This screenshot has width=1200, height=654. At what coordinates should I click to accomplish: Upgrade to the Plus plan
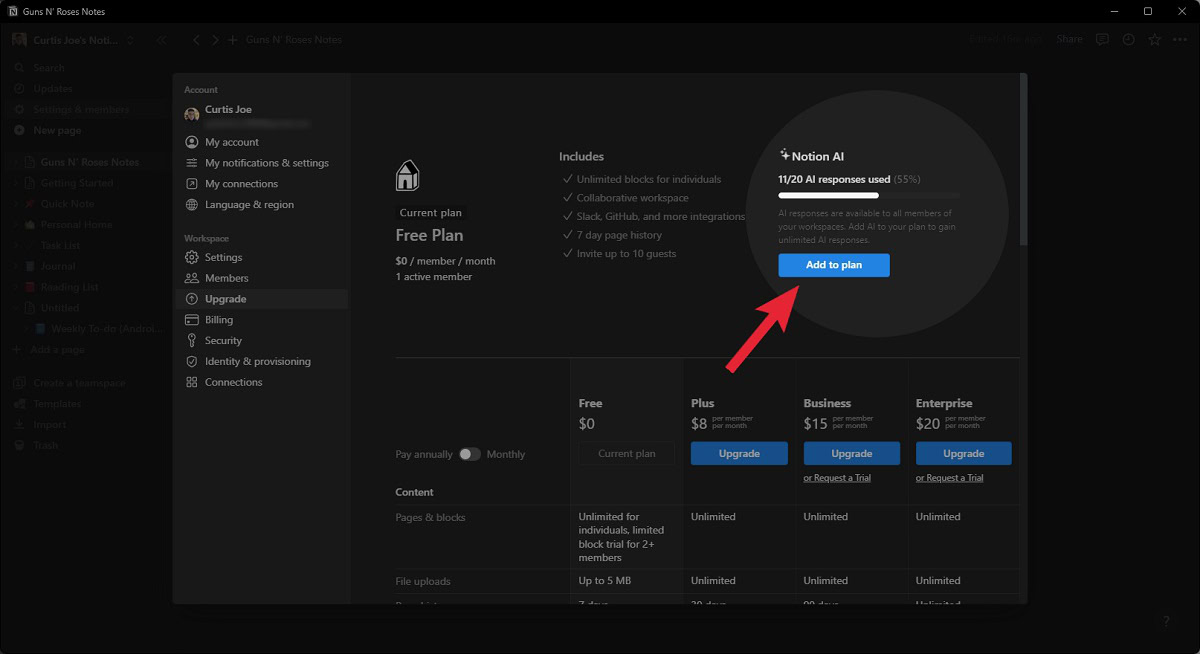(x=739, y=454)
